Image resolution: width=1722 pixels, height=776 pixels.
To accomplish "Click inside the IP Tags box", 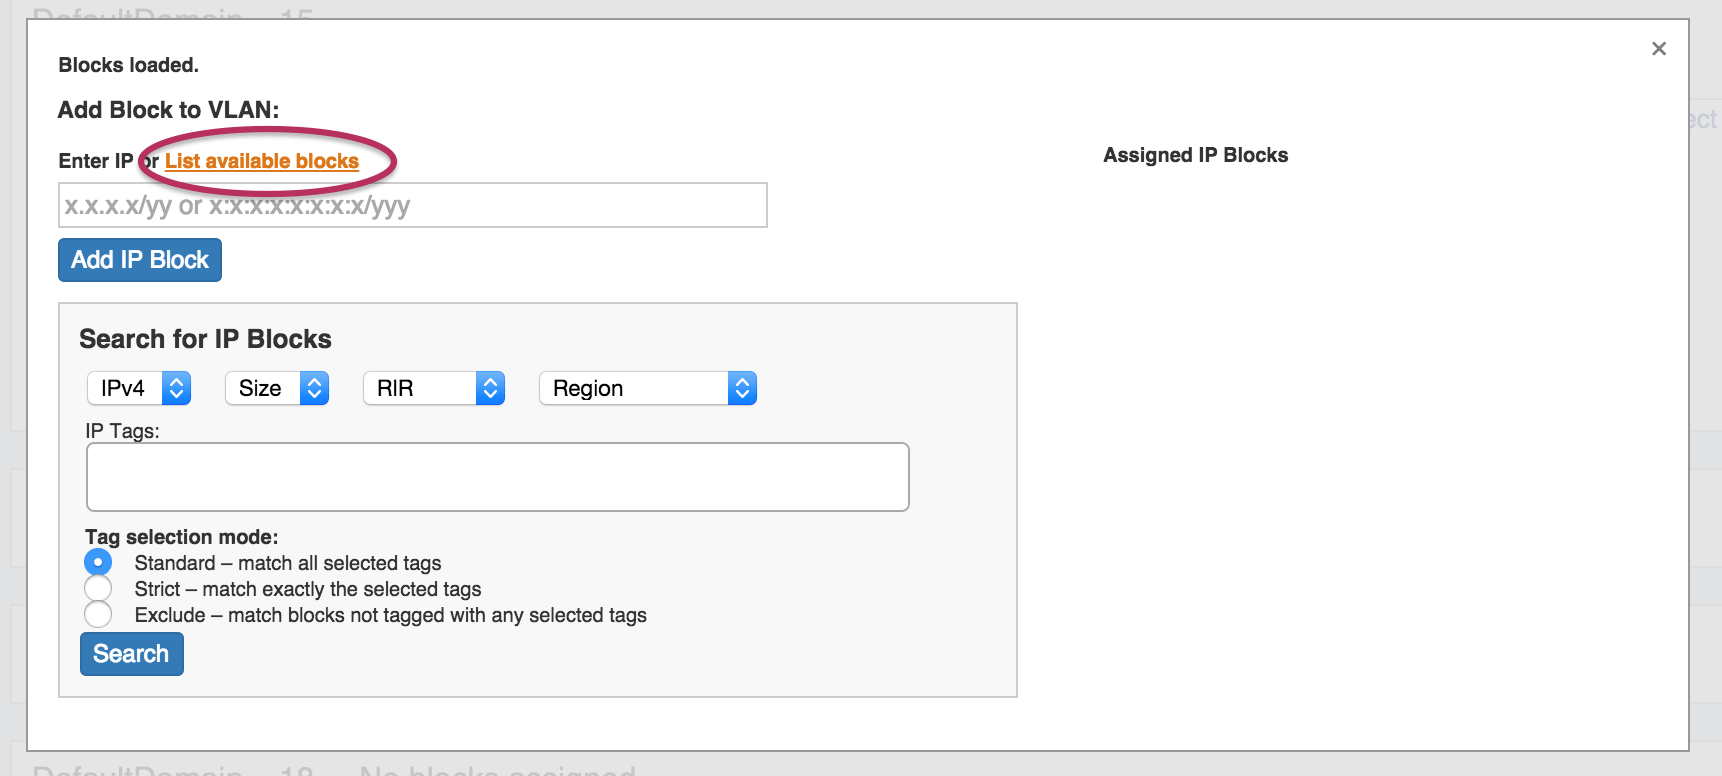I will point(497,477).
